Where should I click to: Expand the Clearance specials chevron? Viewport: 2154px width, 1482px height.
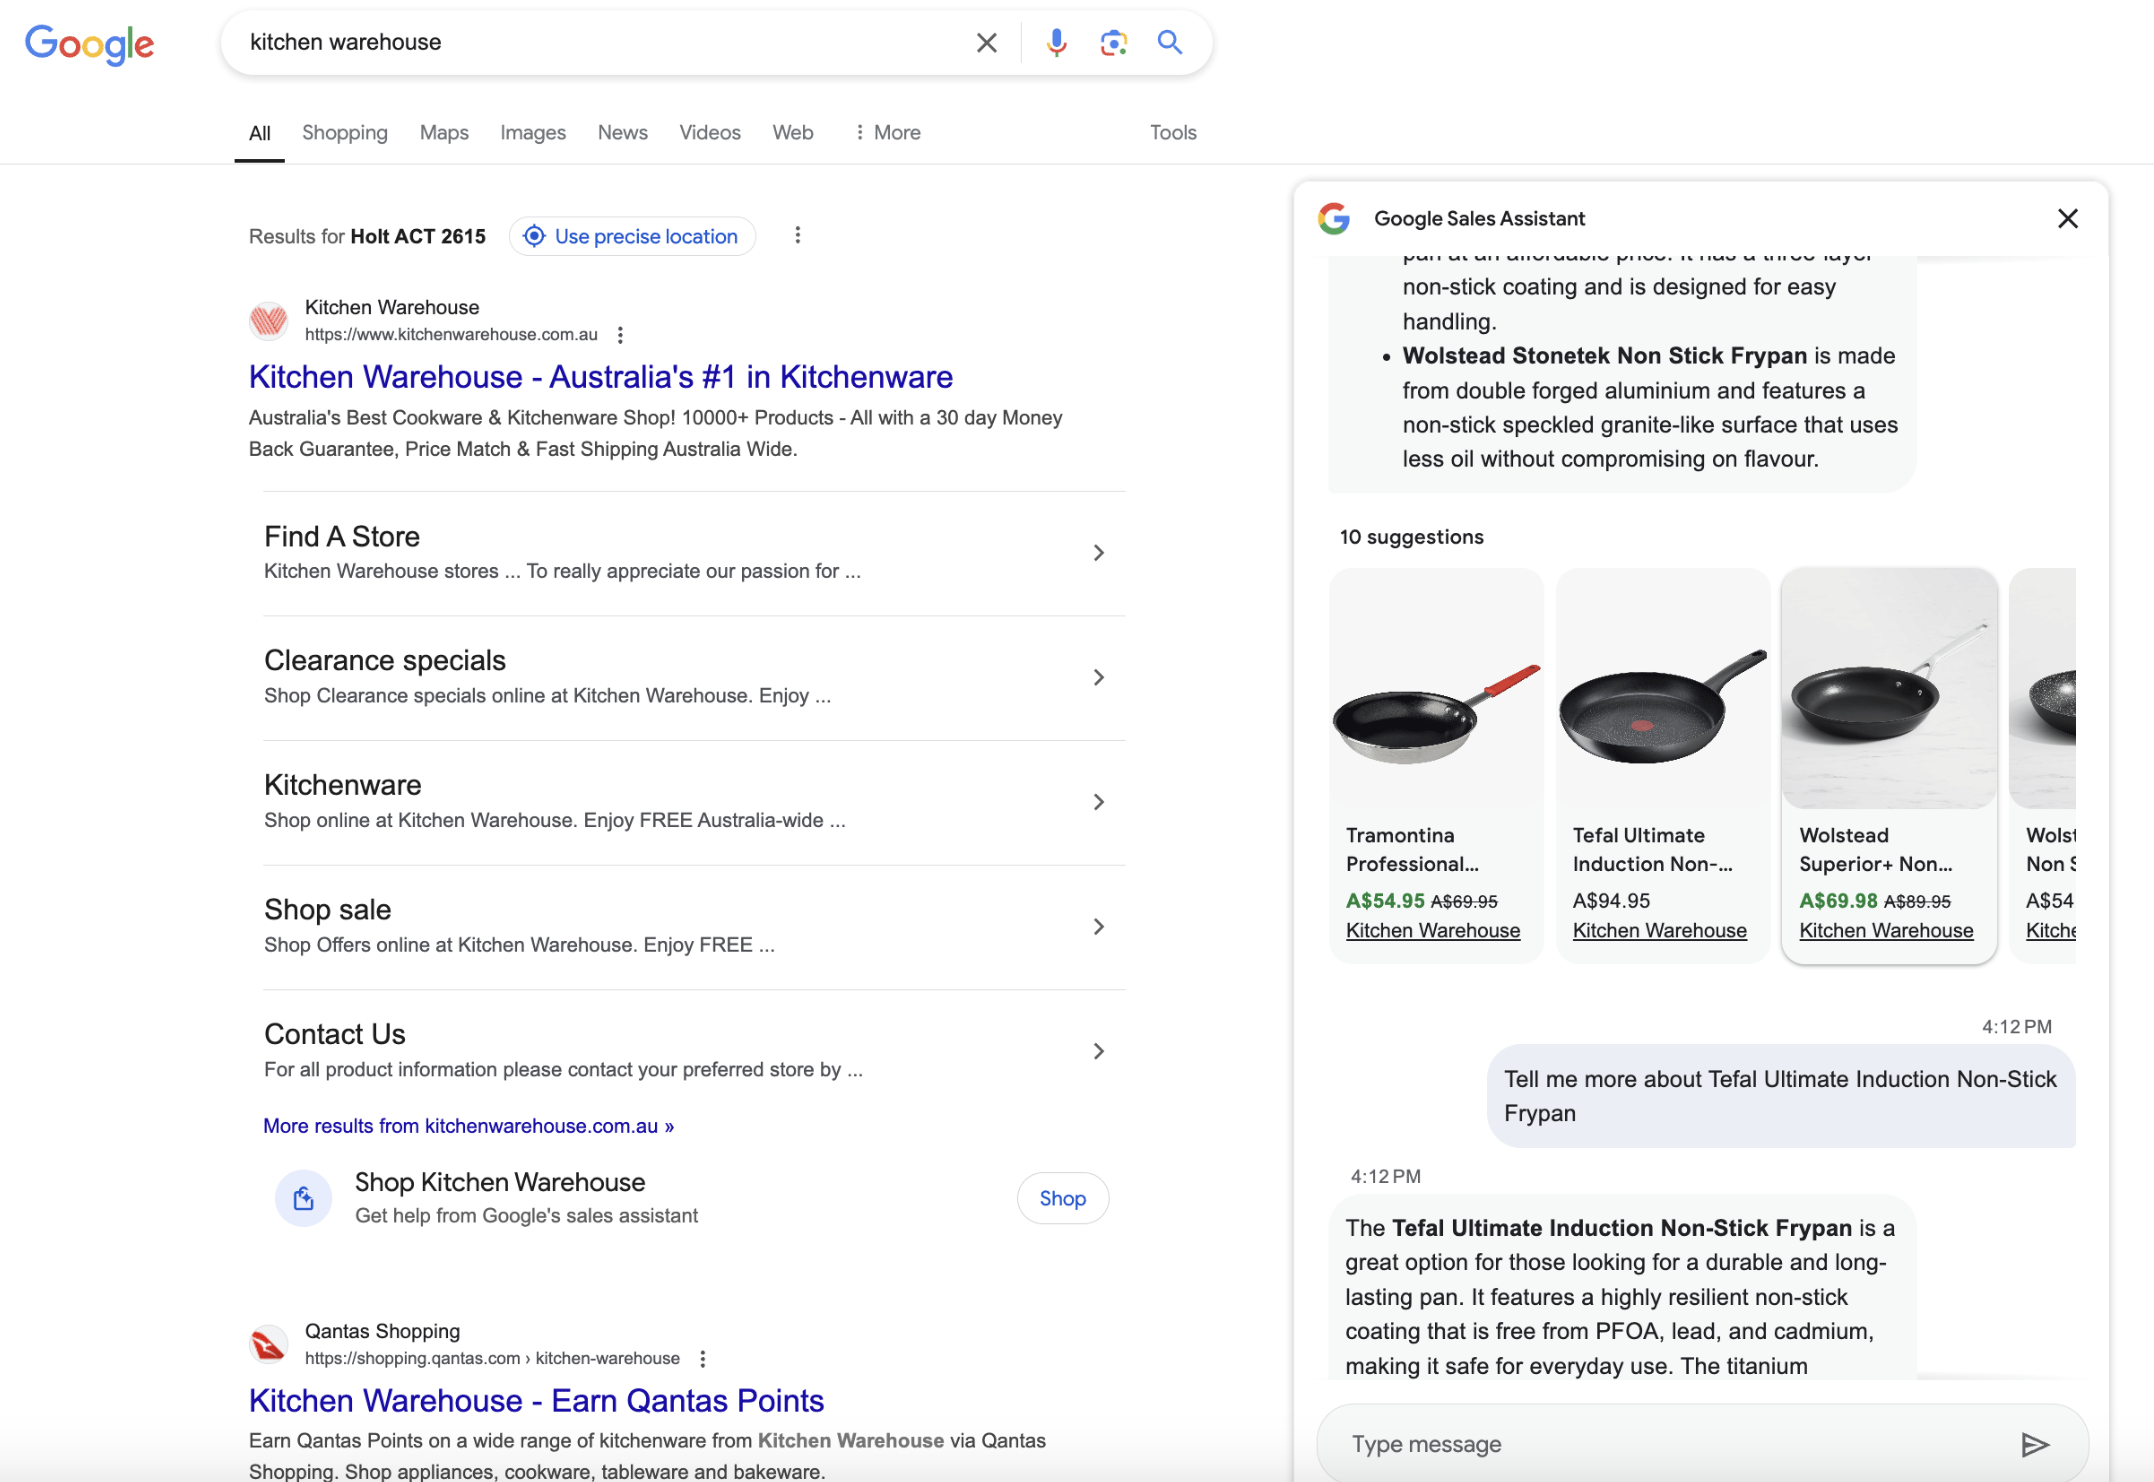click(1098, 677)
